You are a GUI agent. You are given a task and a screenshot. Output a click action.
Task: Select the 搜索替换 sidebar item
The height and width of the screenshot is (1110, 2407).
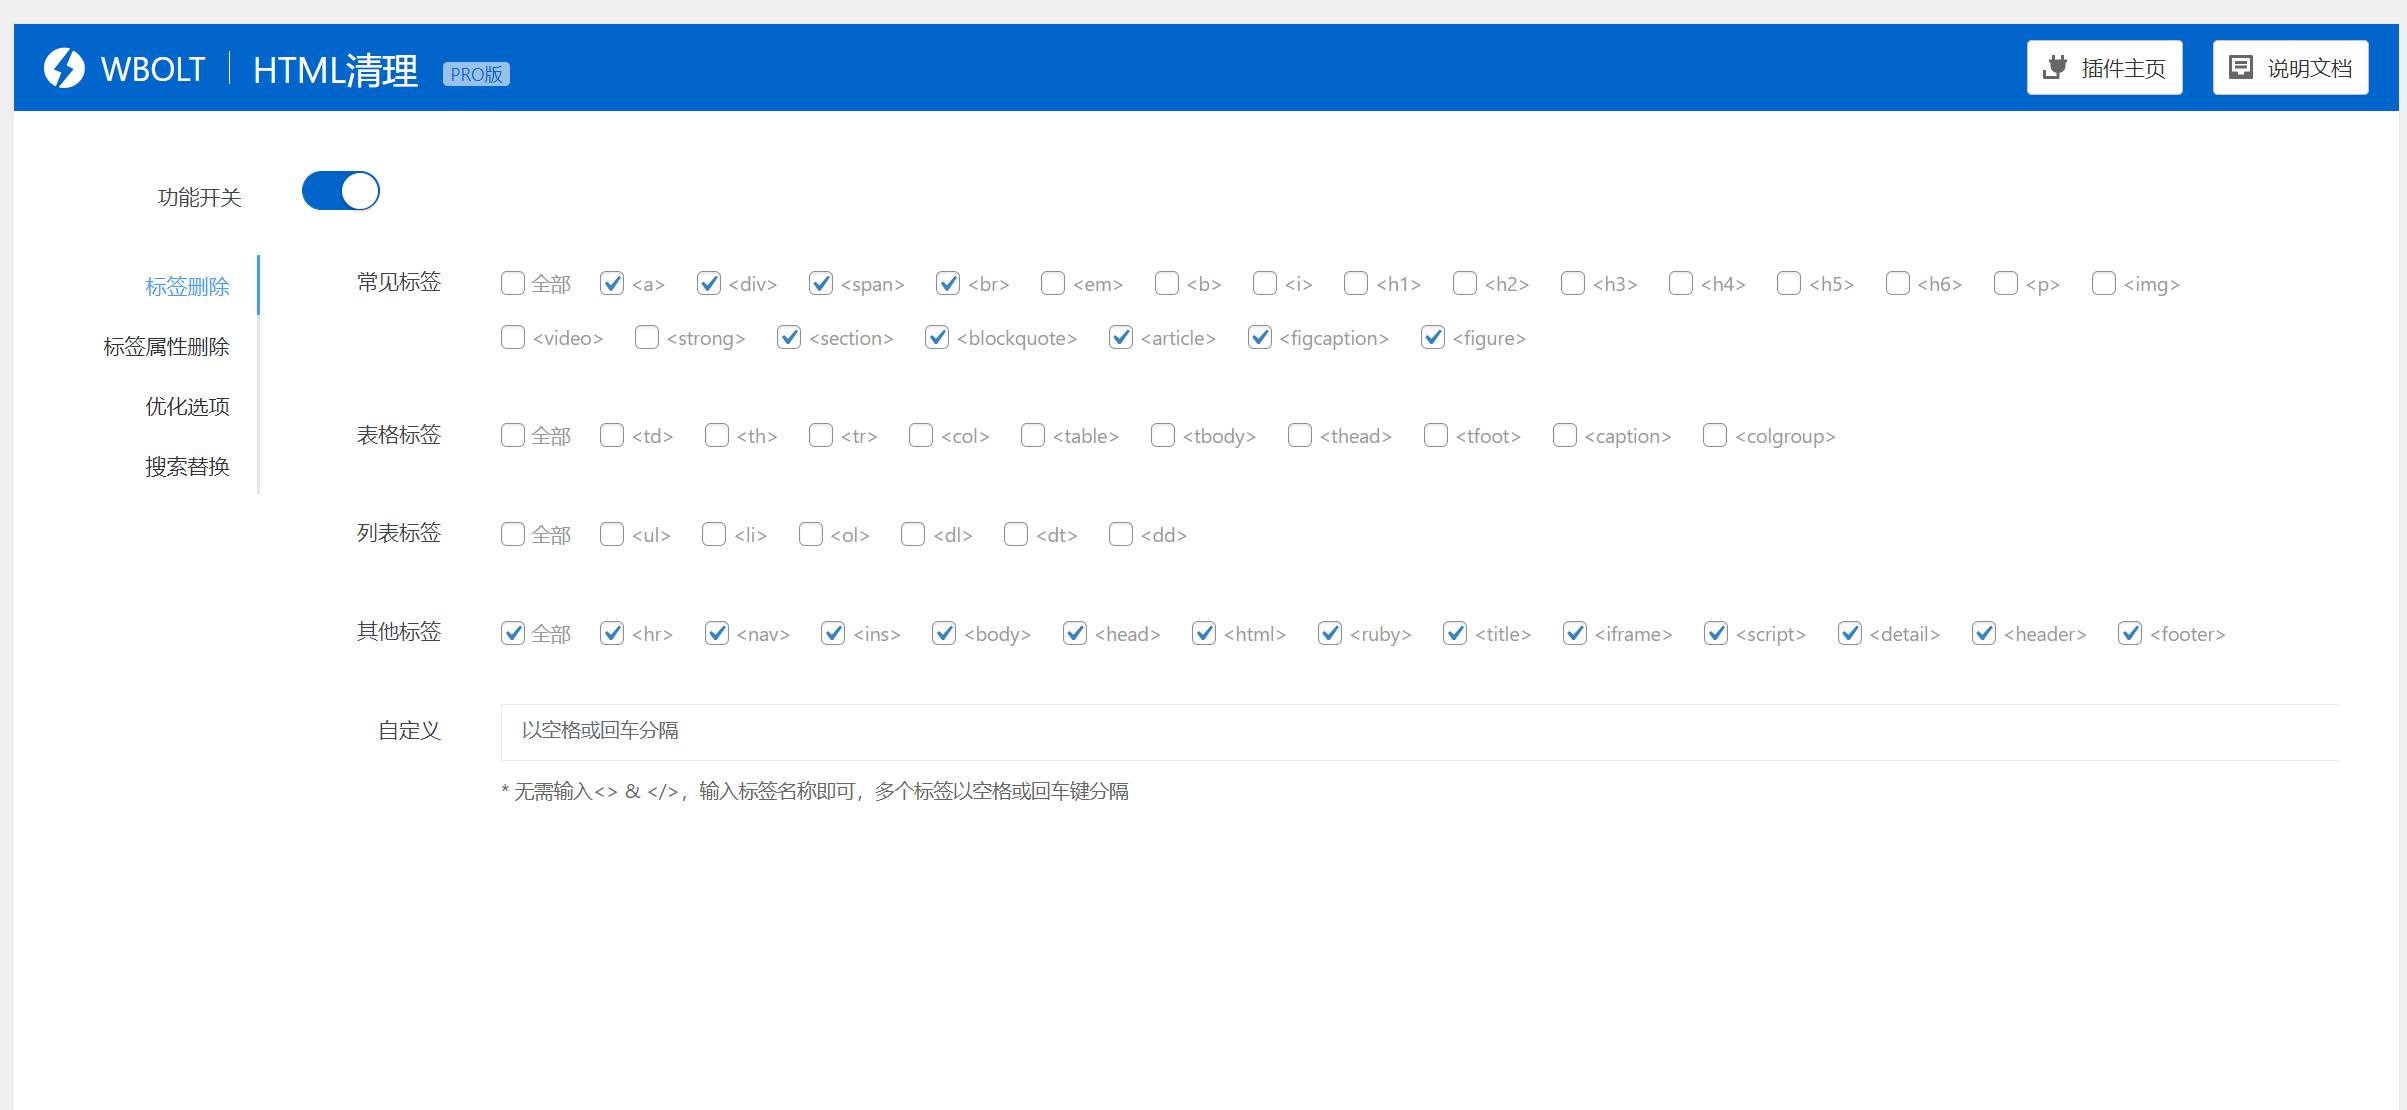188,466
